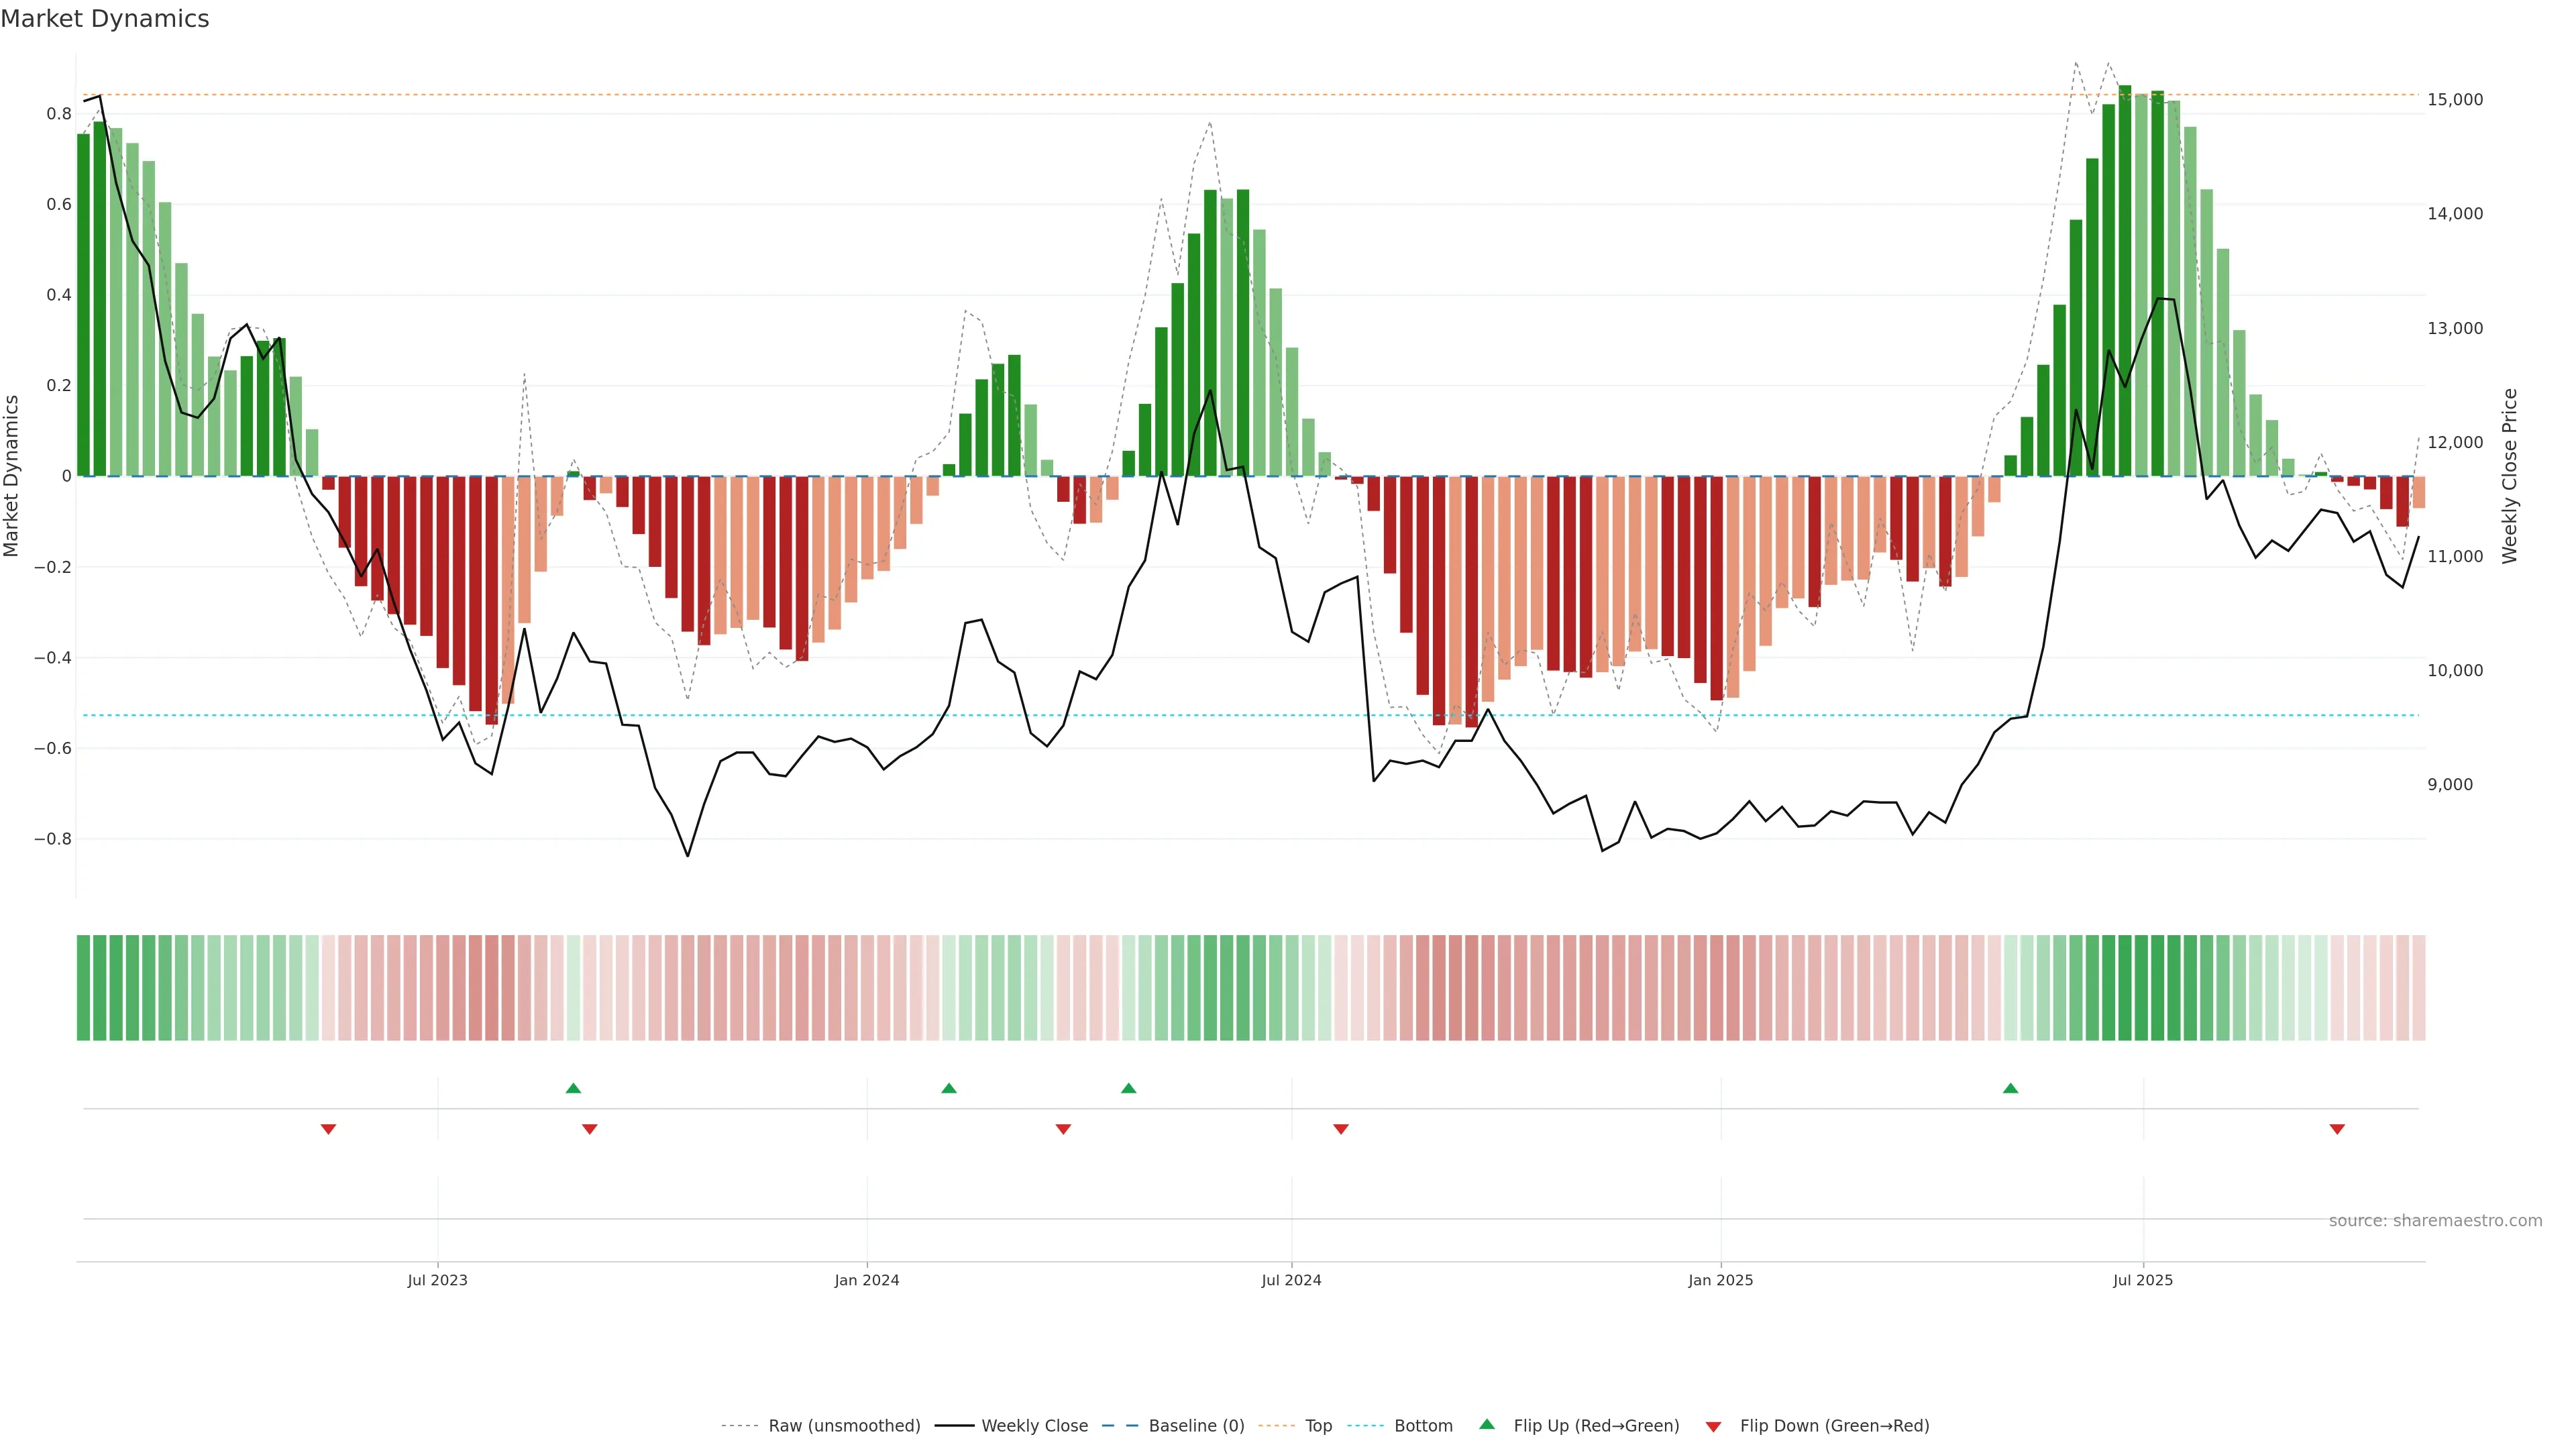Screen dimensions: 2576x1449
Task: Click the Market Dynamics chart title
Action: 105,19
